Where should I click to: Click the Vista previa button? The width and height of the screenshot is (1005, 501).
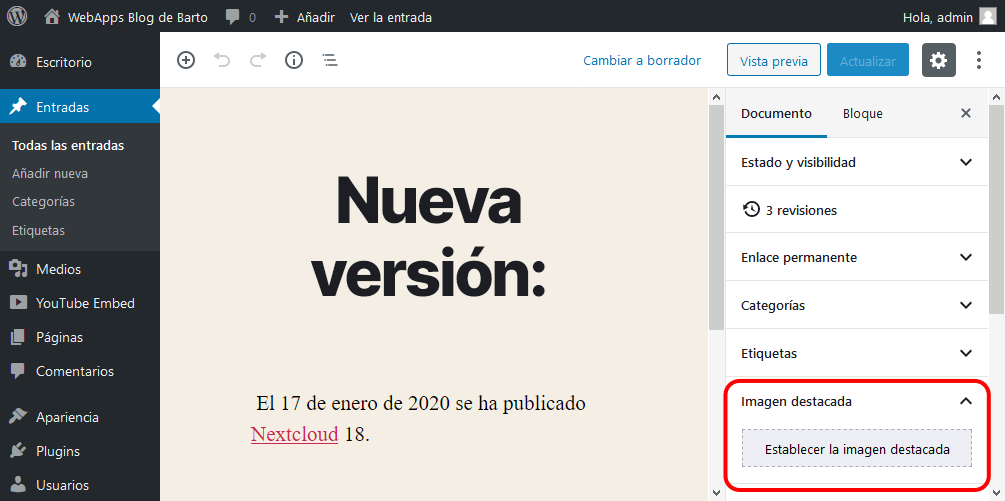(x=773, y=60)
